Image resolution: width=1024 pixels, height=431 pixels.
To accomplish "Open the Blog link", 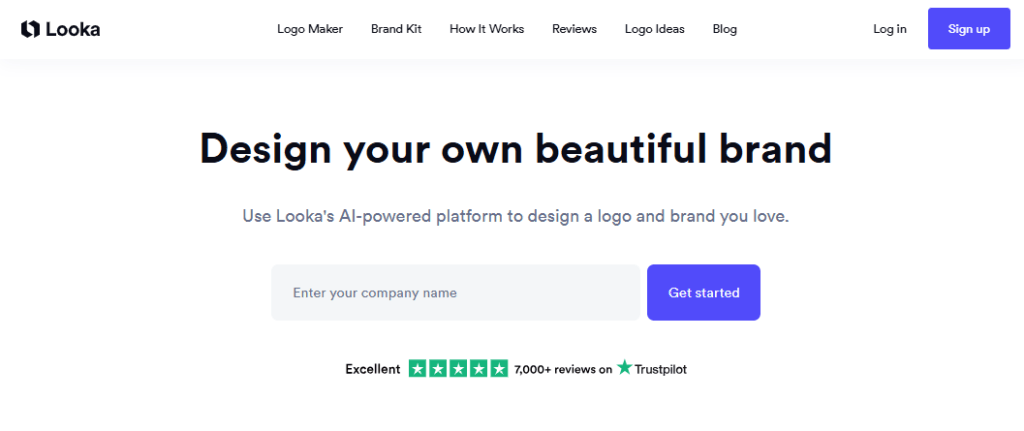I will 725,29.
